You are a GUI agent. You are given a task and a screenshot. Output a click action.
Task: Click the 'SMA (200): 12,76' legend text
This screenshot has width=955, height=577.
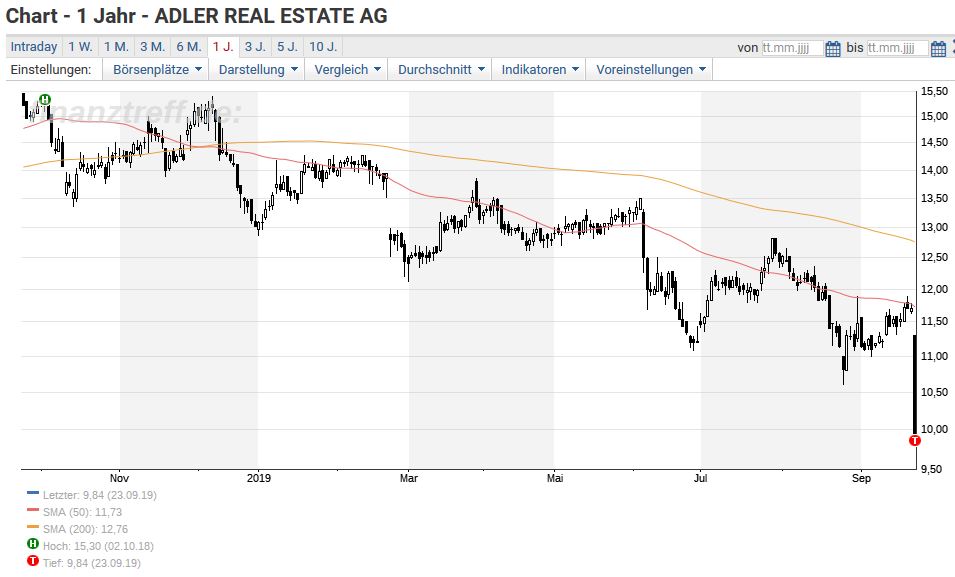click(x=85, y=529)
